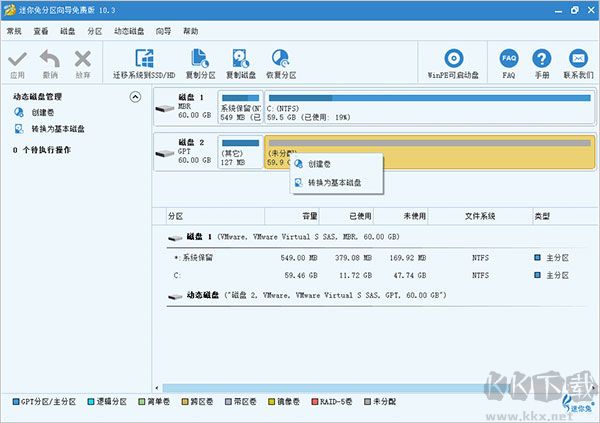
Task: Click the 0 pending operations text
Action: (x=42, y=150)
